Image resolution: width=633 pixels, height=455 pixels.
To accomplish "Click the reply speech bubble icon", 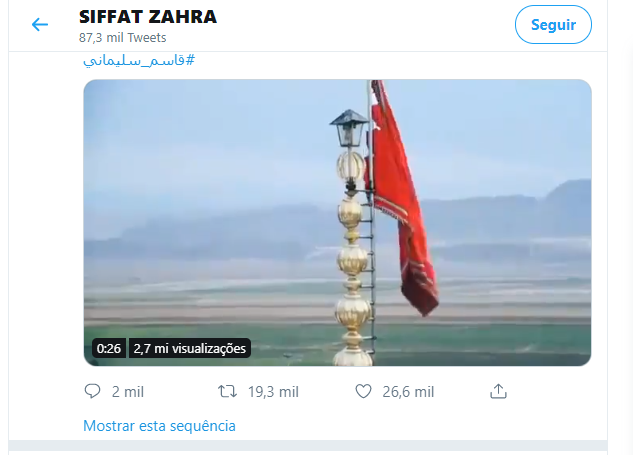I will 92,391.
